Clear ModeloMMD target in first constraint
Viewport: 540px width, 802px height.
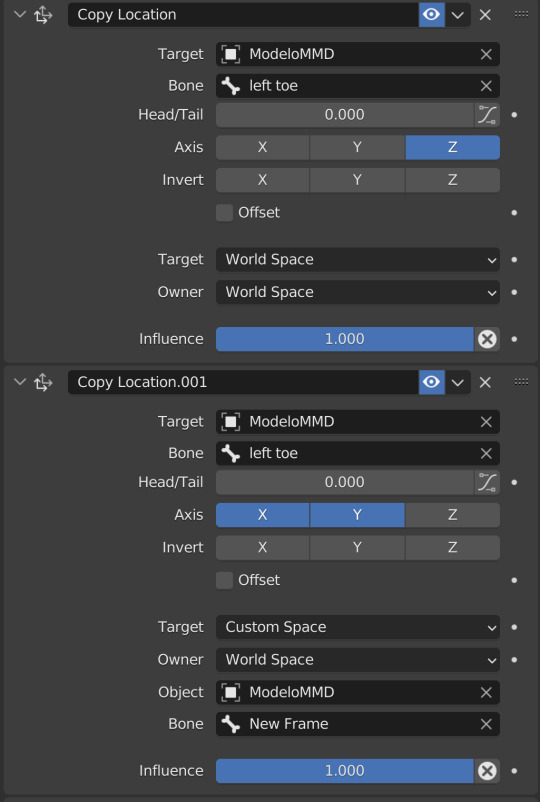coord(486,54)
